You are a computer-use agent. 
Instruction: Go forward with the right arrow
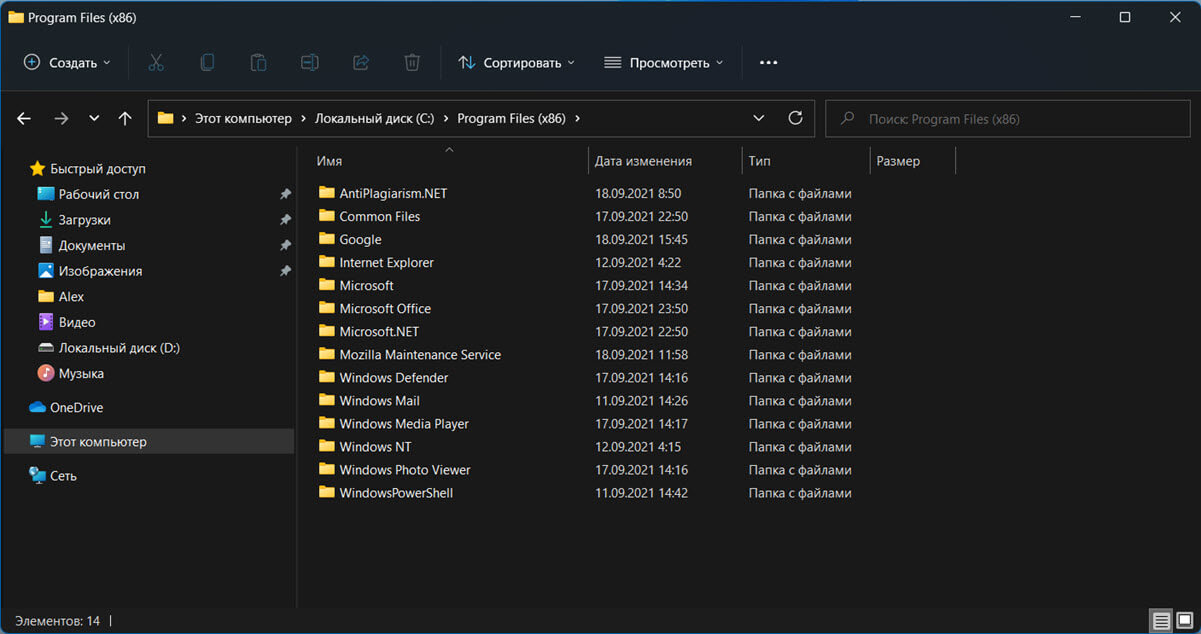click(x=61, y=118)
